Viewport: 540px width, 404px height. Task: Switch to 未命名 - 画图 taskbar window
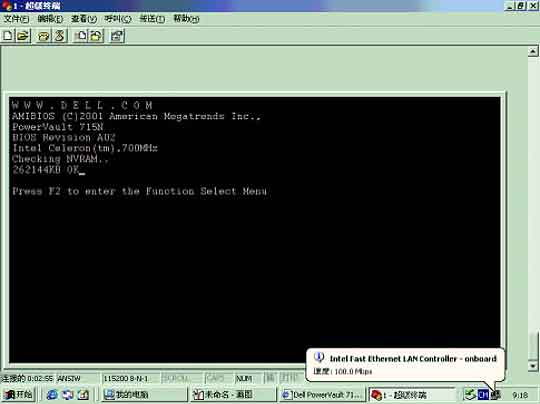tap(233, 395)
